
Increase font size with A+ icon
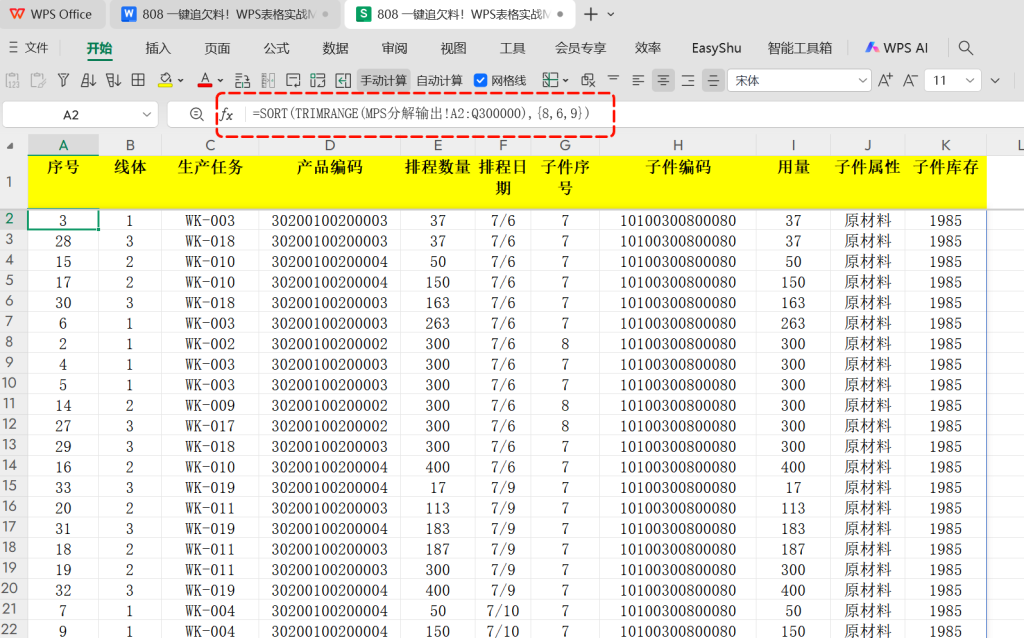[885, 80]
